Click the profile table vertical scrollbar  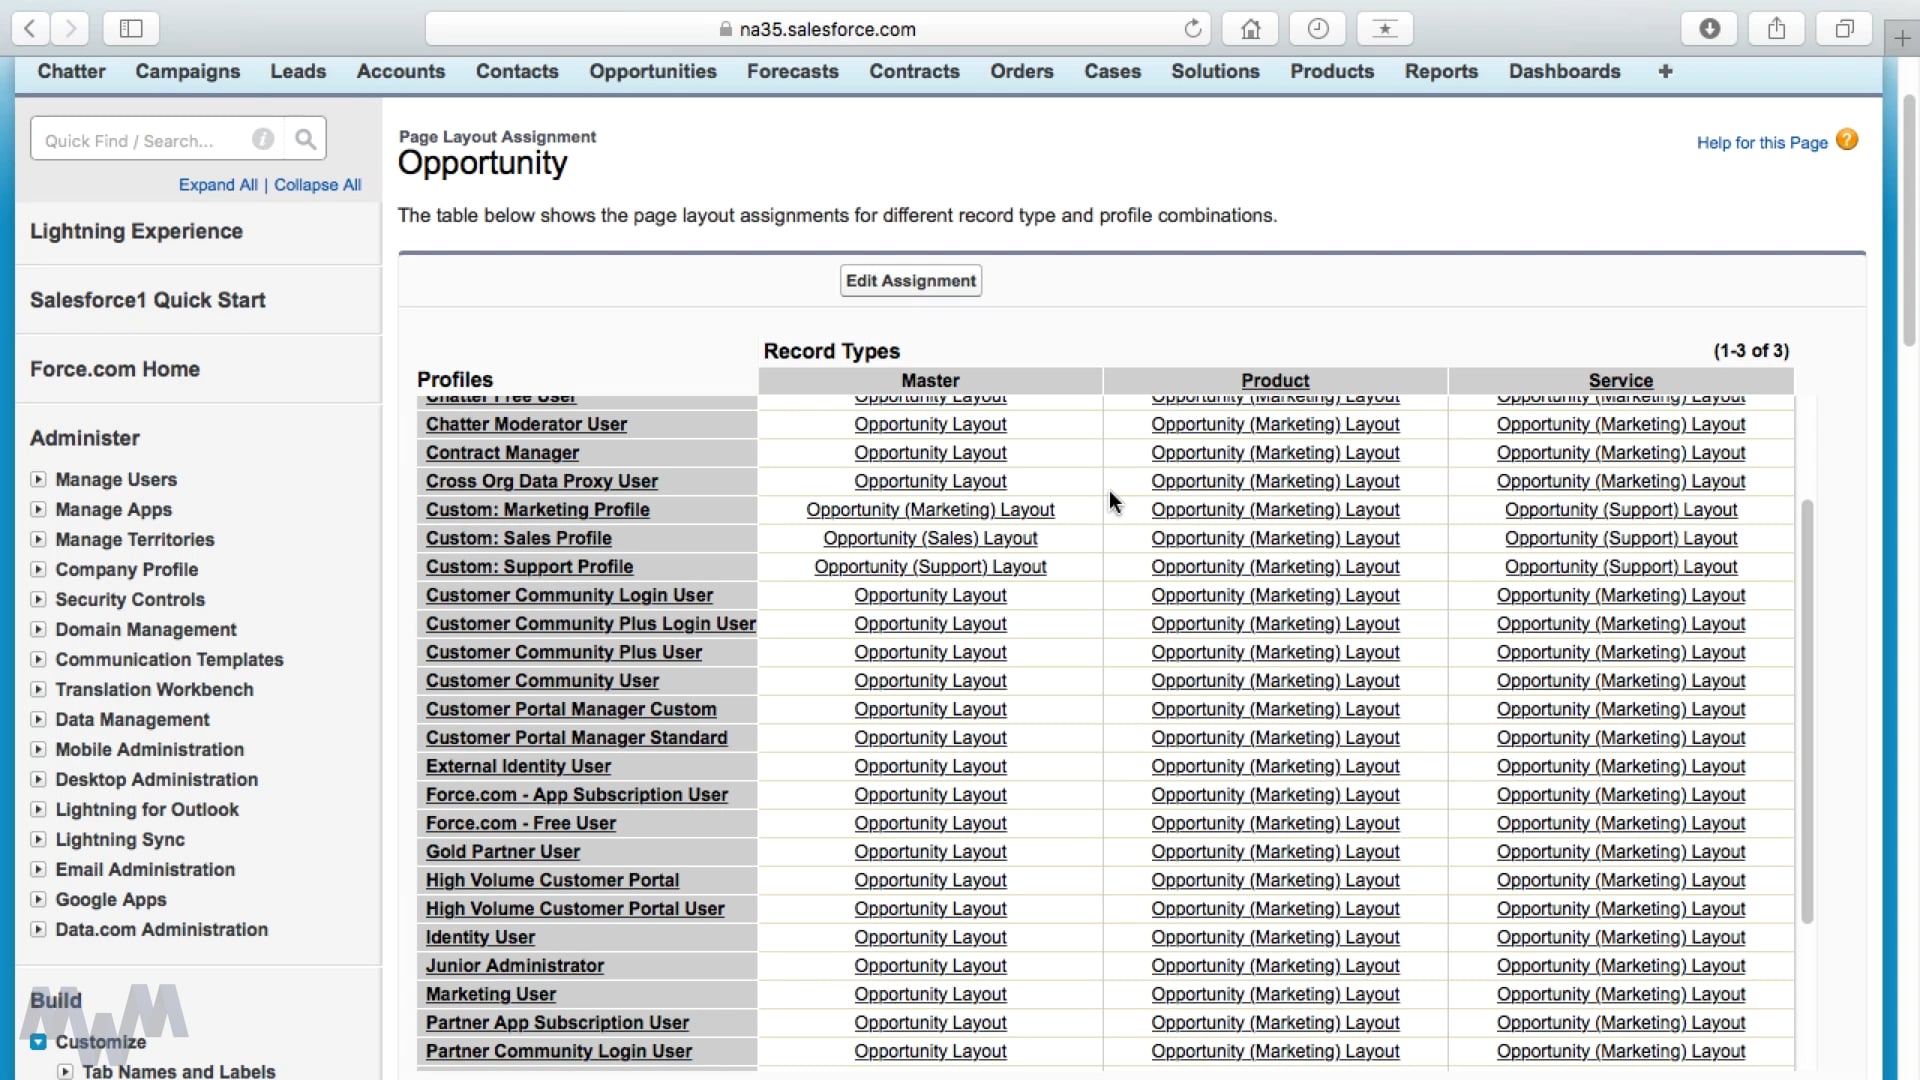(x=1806, y=710)
